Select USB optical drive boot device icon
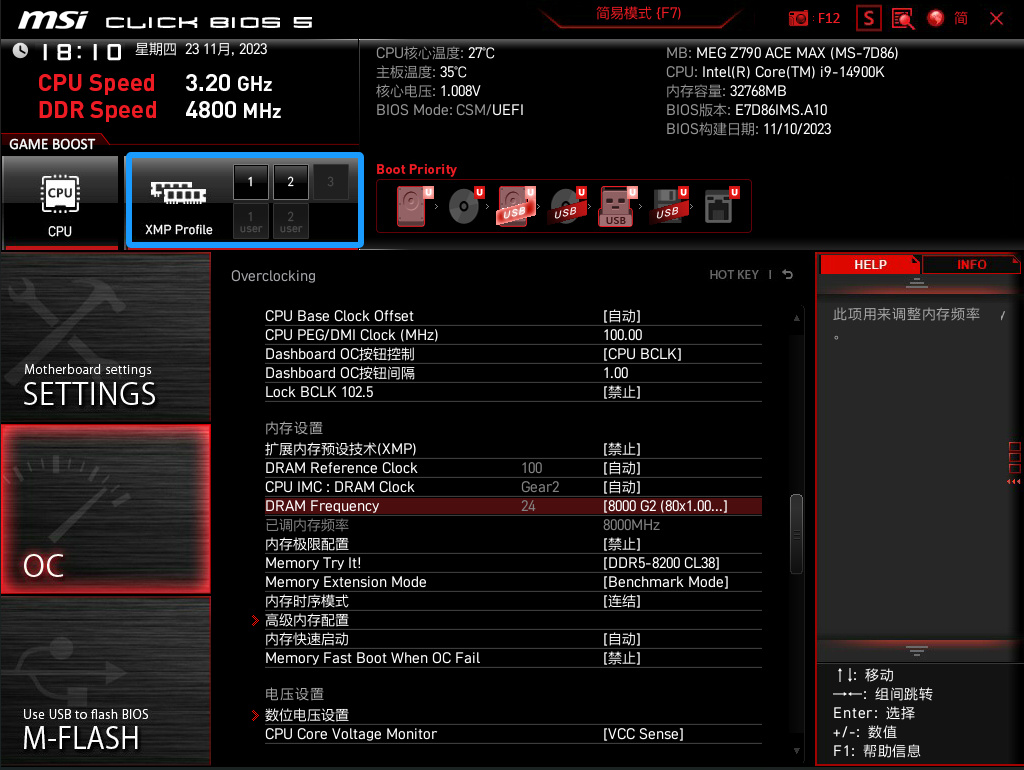The width and height of the screenshot is (1024, 770). 567,206
